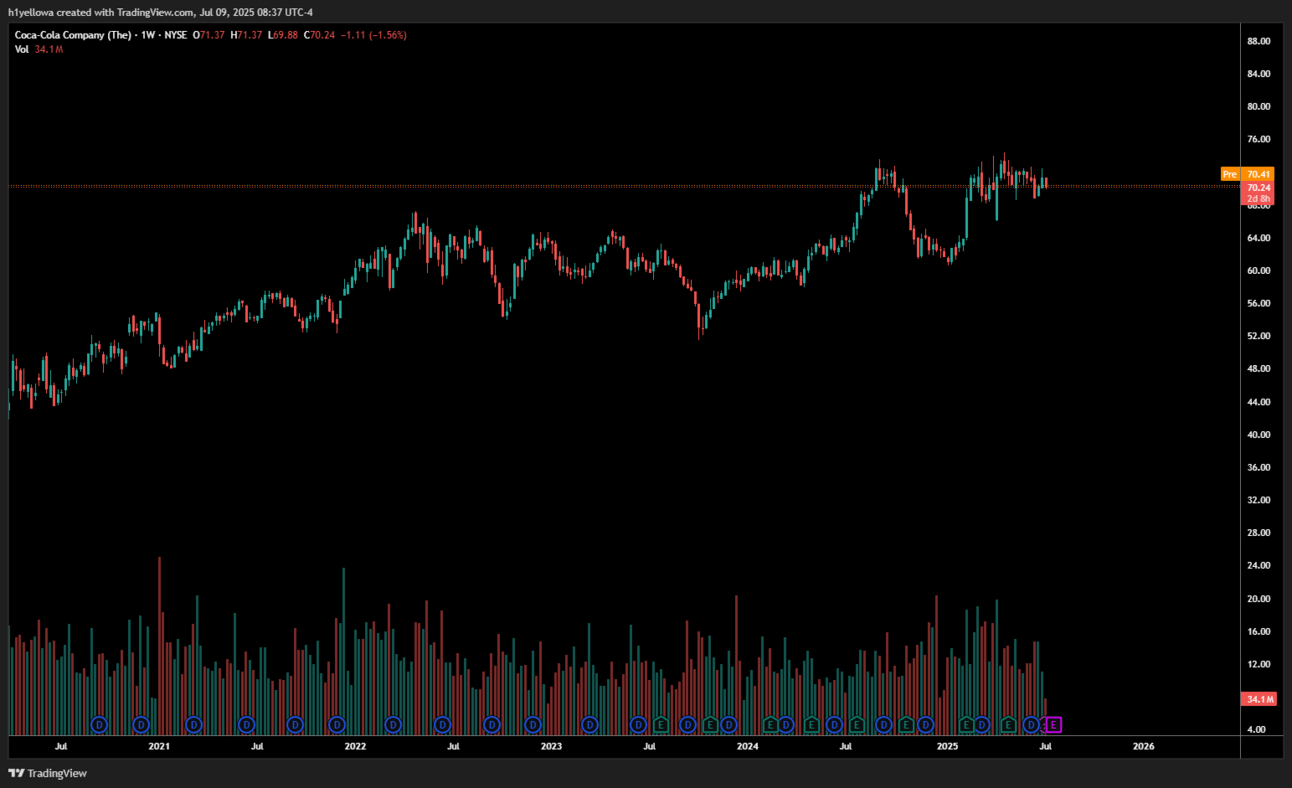Viewport: 1292px width, 788px height.
Task: Click the leftmost green earnings E marker
Action: (661, 724)
